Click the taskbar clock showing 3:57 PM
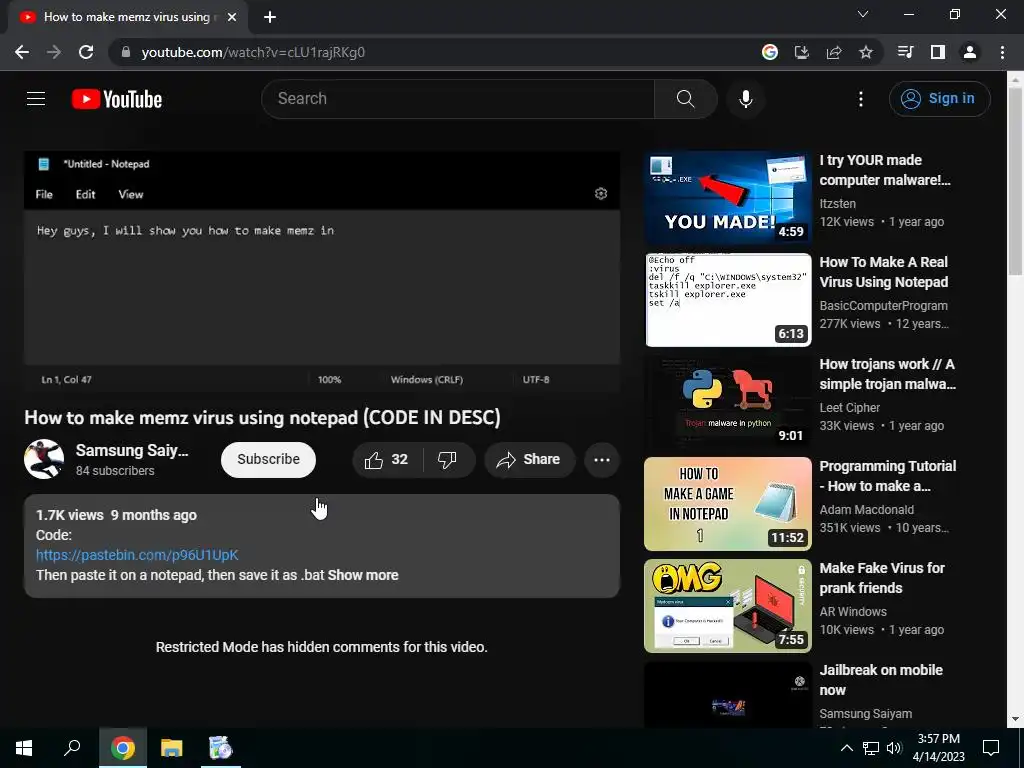Screen dimensions: 1024x768 pyautogui.click(x=938, y=748)
